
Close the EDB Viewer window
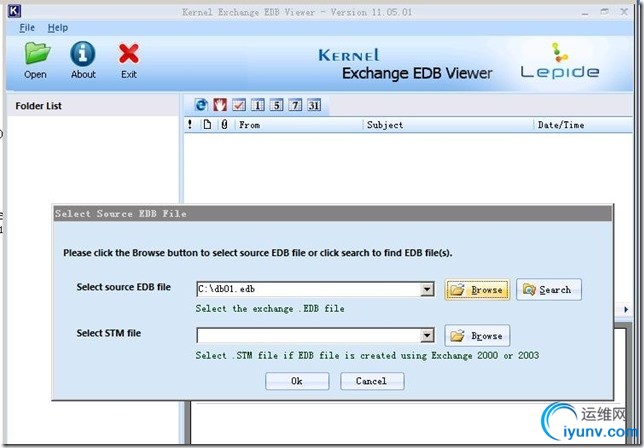point(624,12)
